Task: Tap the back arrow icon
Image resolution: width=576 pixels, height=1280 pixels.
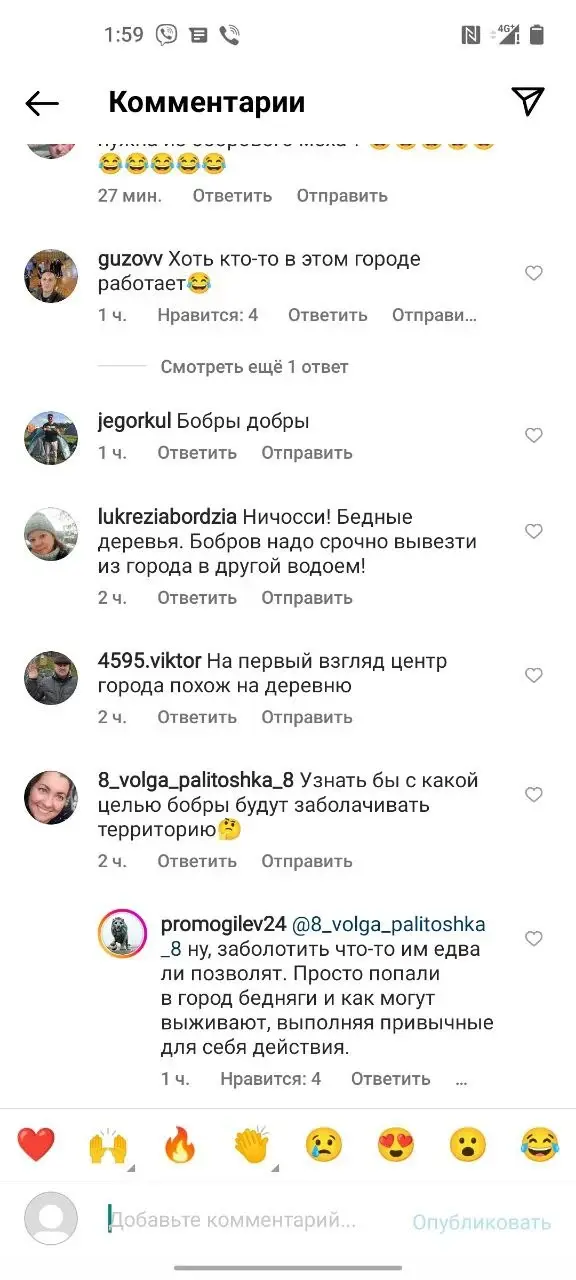Action: (x=42, y=103)
